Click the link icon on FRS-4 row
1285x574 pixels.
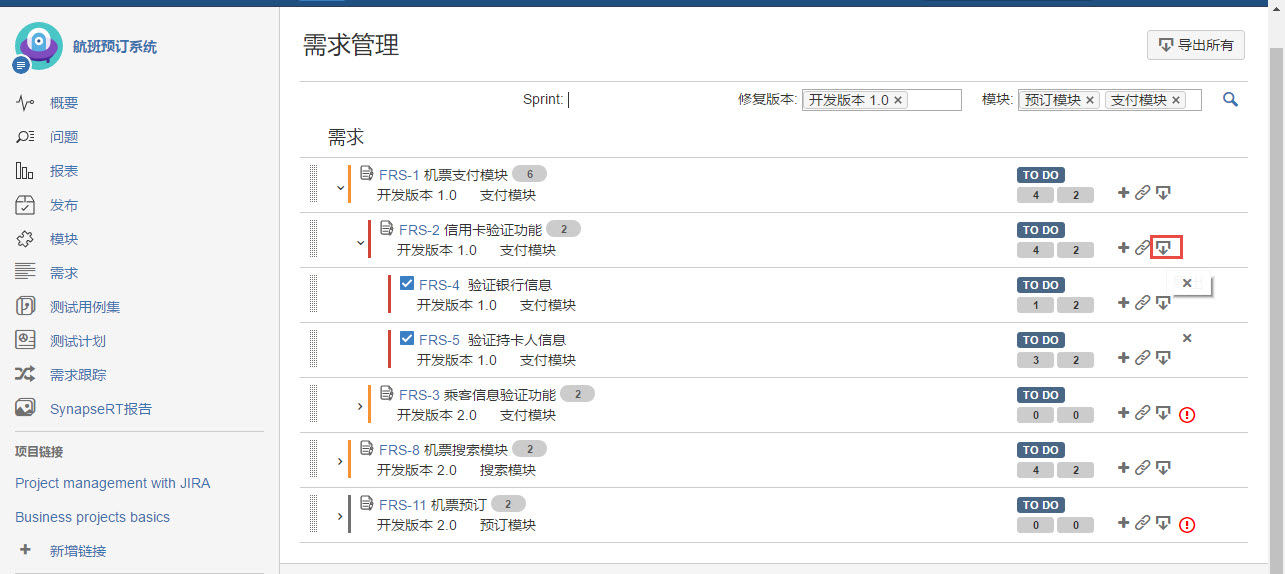click(x=1142, y=303)
